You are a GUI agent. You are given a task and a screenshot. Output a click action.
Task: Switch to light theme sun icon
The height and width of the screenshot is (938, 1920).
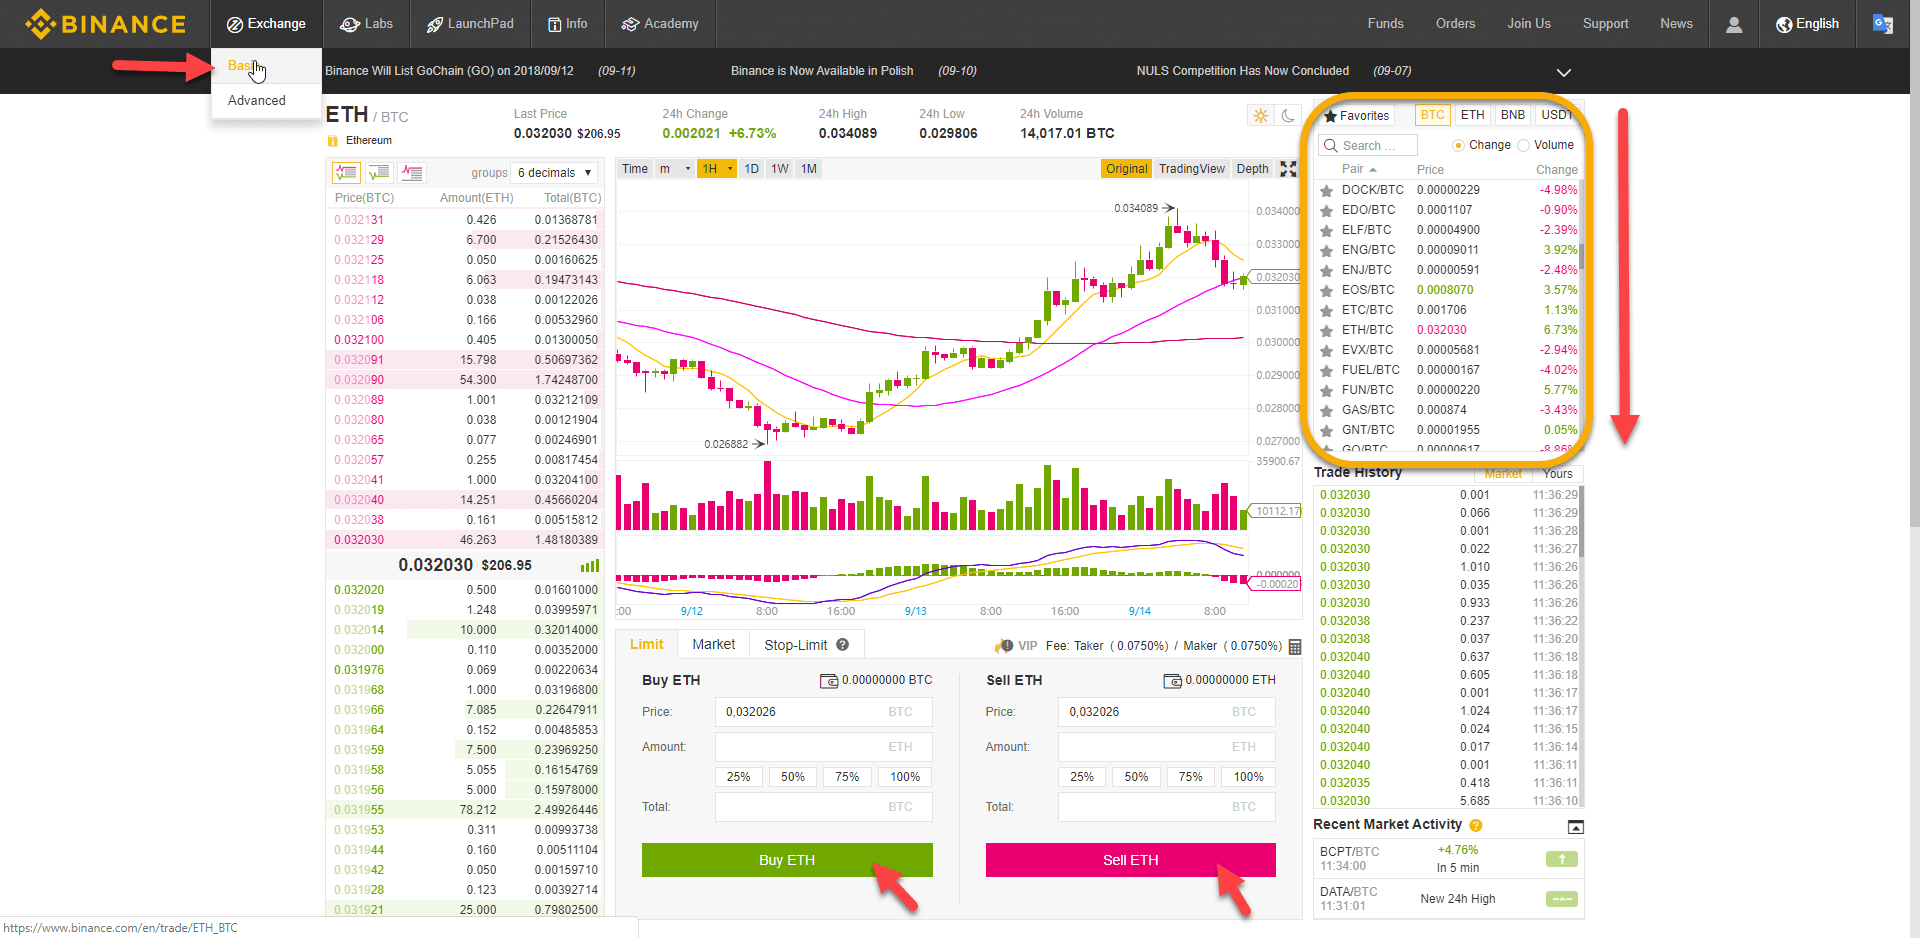1261,116
